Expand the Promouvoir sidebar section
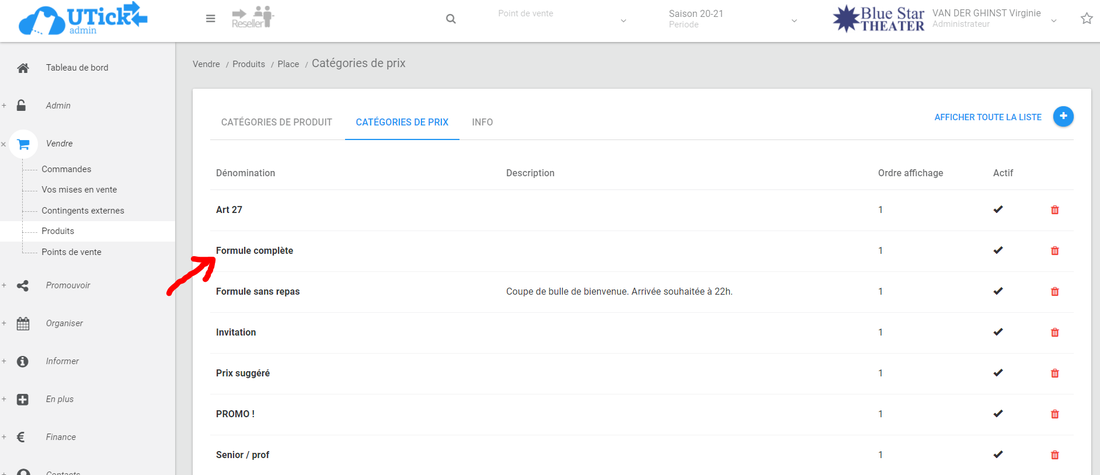 (x=67, y=285)
